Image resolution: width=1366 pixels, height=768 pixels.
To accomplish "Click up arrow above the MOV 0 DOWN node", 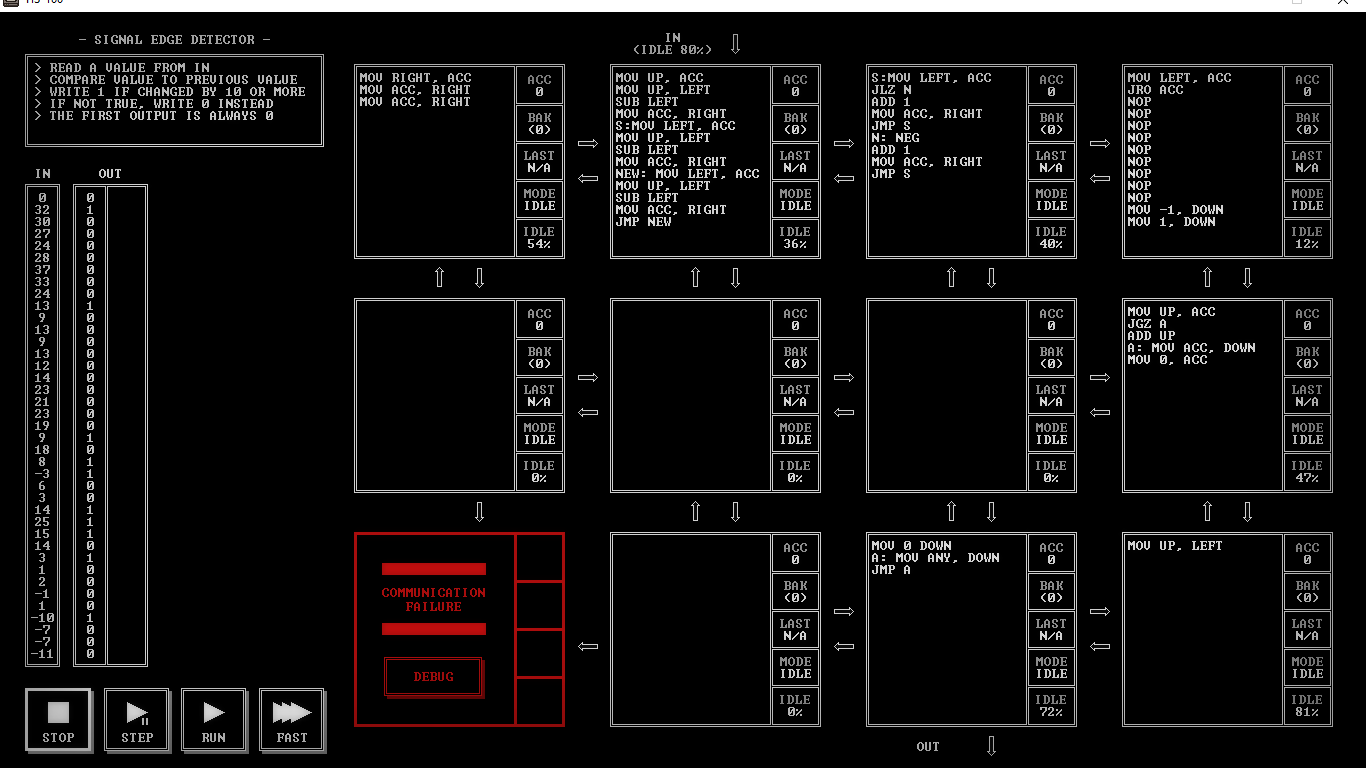I will [951, 512].
